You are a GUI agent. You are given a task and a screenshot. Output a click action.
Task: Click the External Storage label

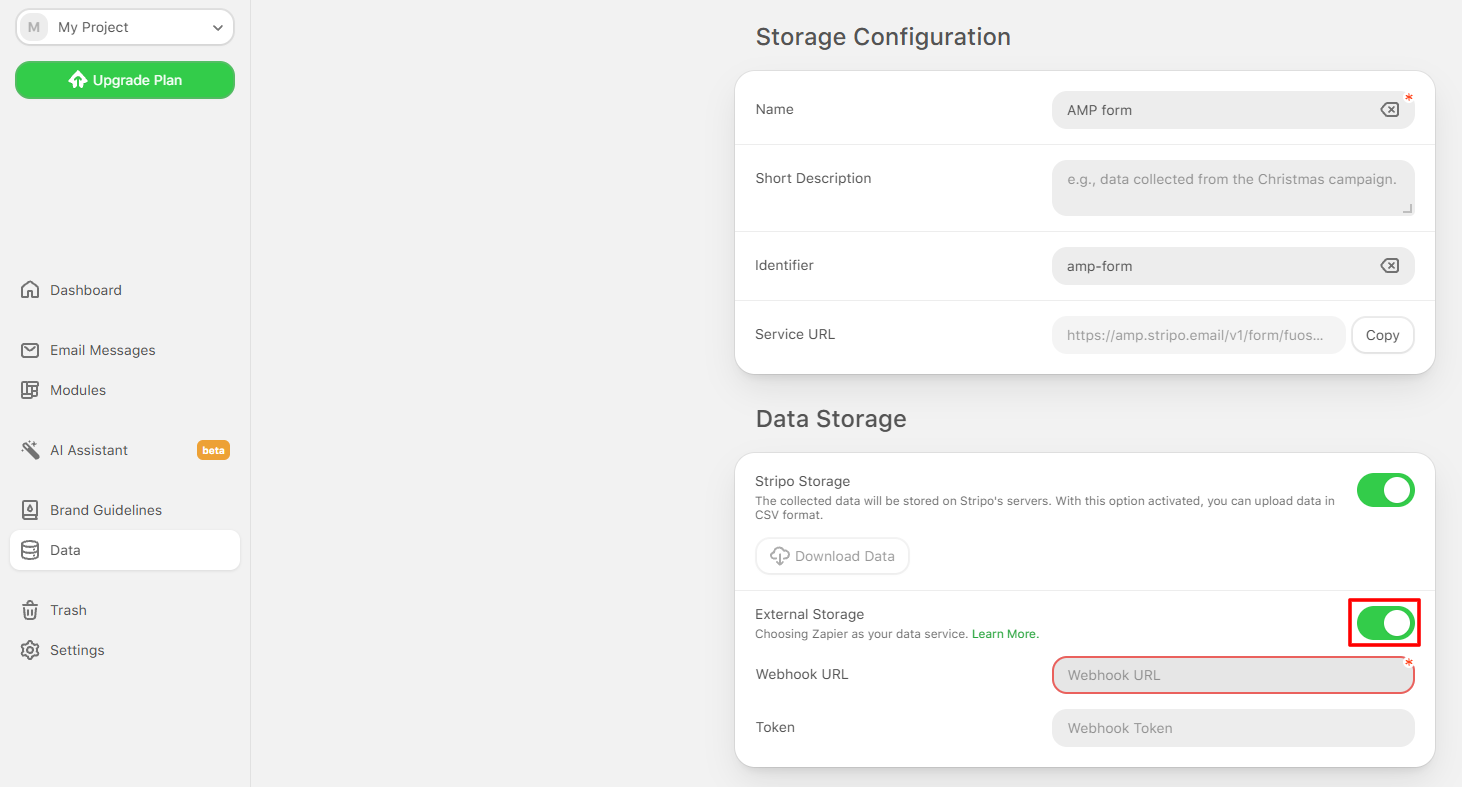click(x=809, y=614)
